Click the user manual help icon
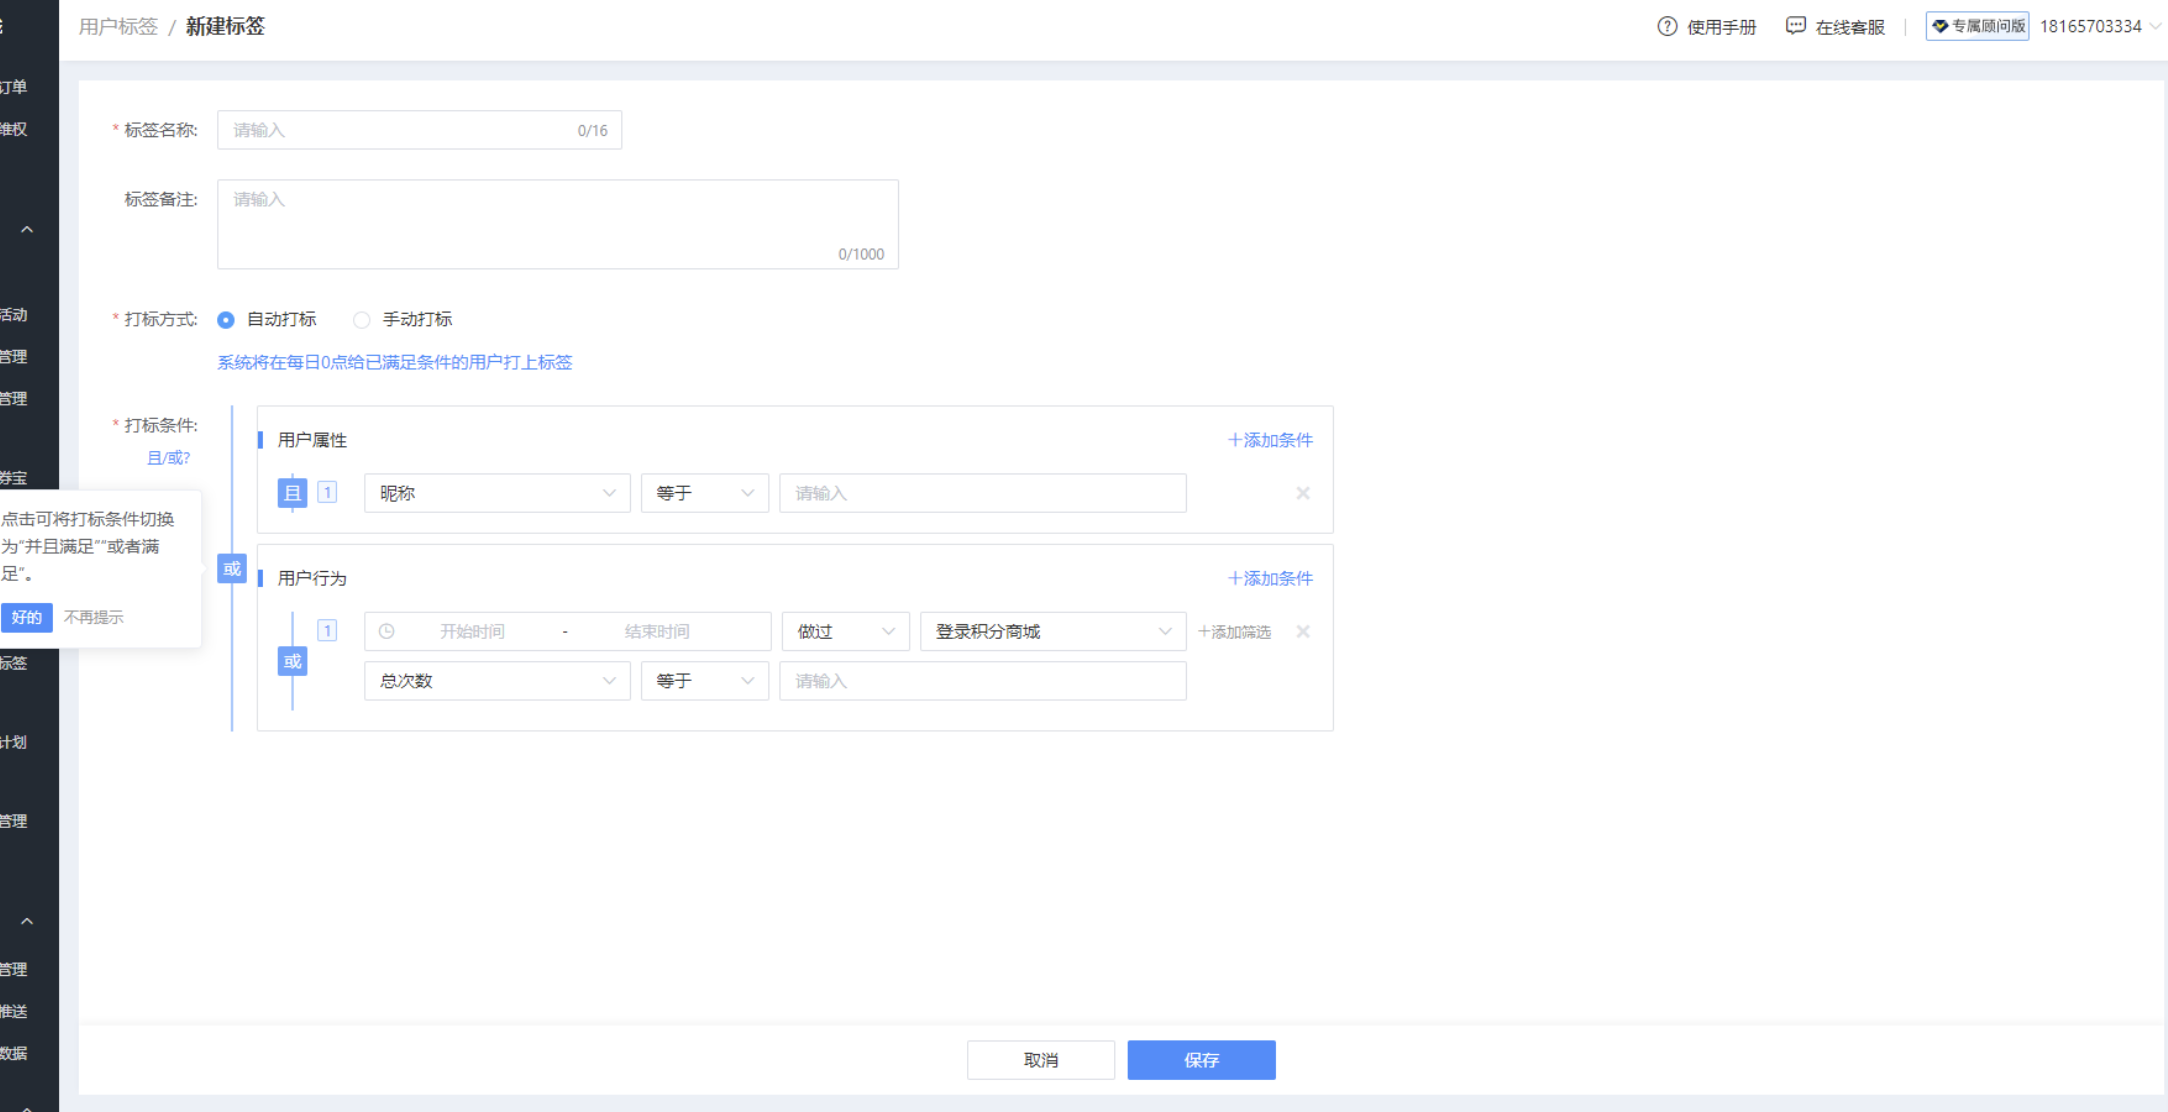Viewport: 2168px width, 1112px height. (1666, 27)
